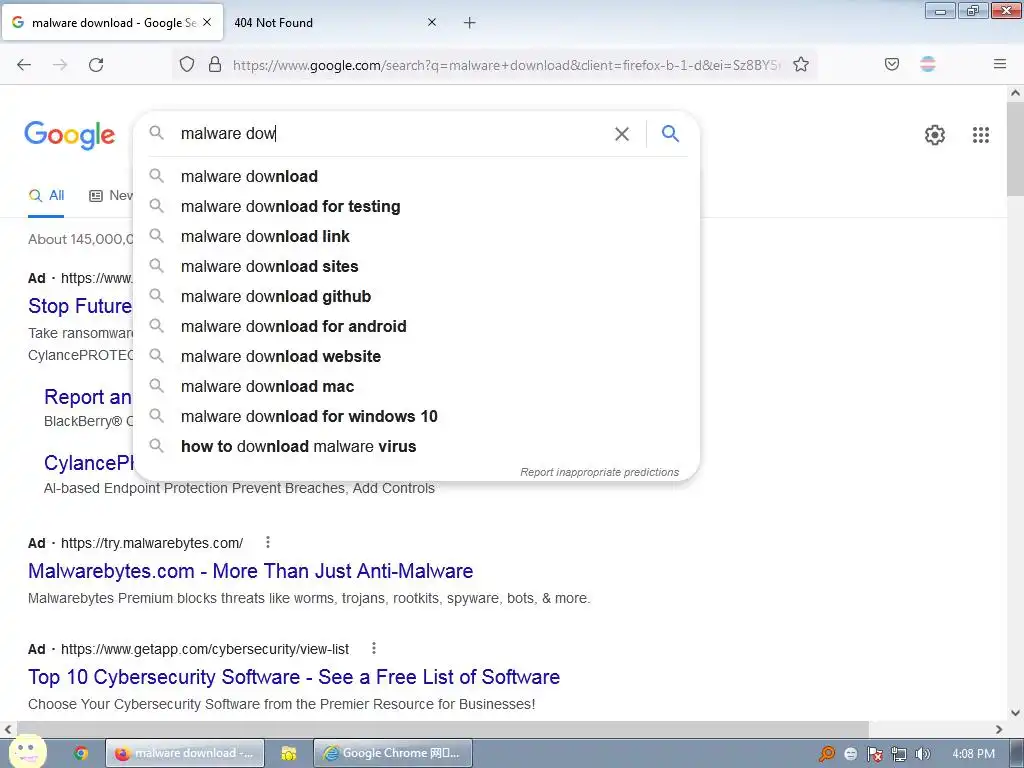This screenshot has width=1024, height=768.
Task: Open the Firefox account avatar icon
Action: point(928,64)
